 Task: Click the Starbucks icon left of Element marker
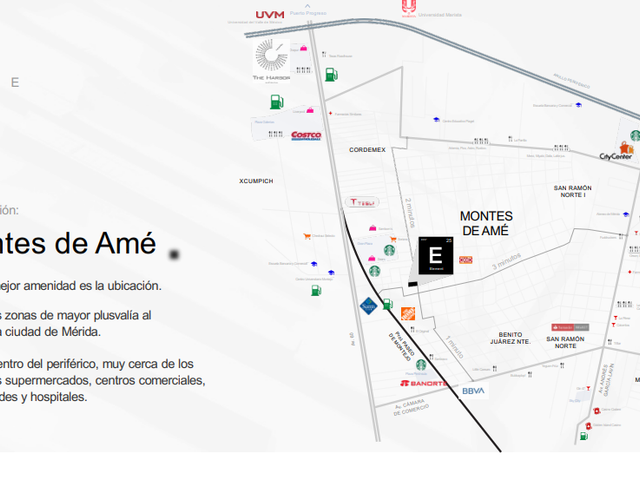point(389,250)
